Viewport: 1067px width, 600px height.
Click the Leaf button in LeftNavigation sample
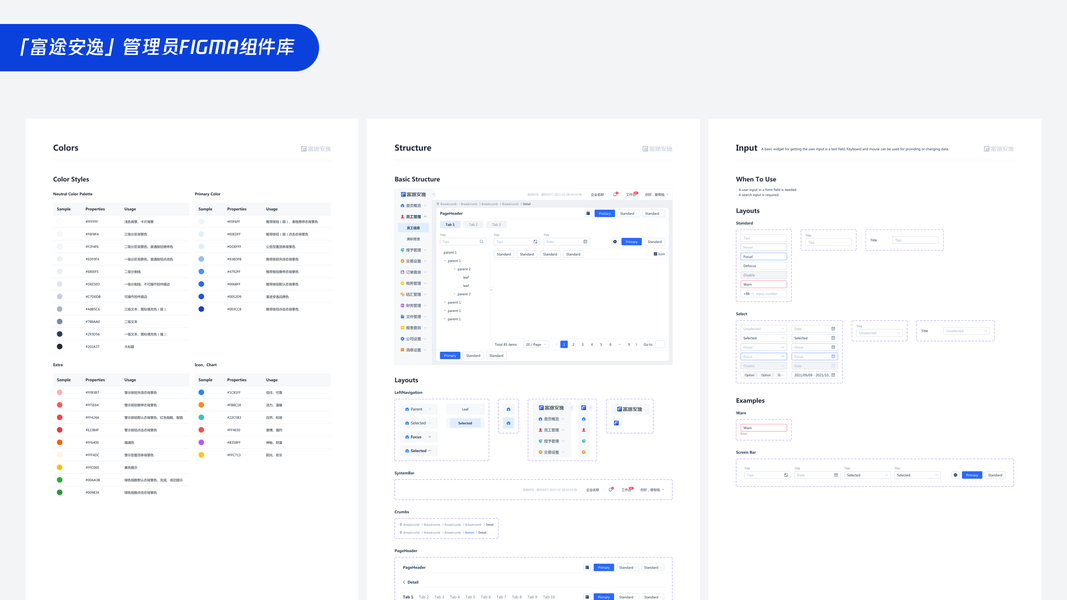pos(465,409)
